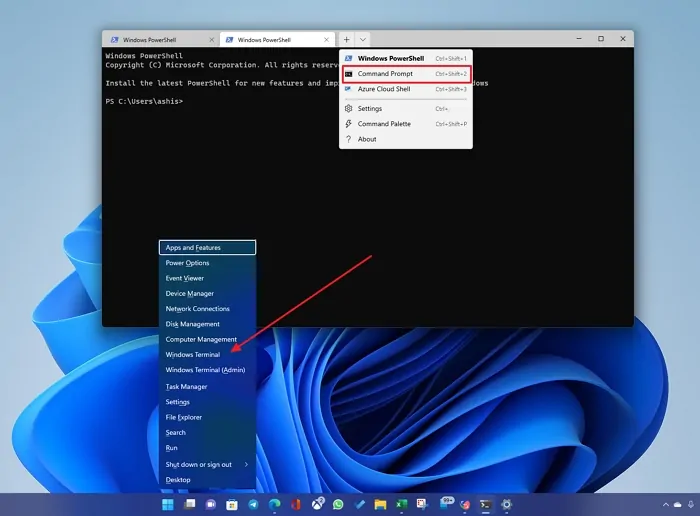
Task: Click Search in the Win+X menu
Action: [x=207, y=432]
